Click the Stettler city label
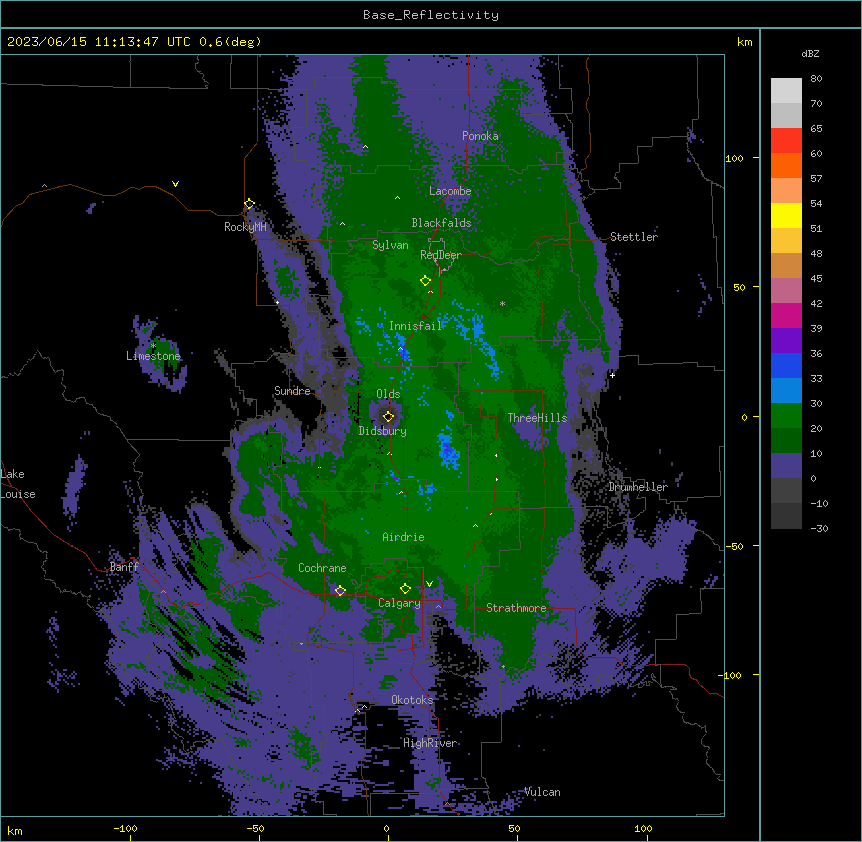 click(633, 237)
